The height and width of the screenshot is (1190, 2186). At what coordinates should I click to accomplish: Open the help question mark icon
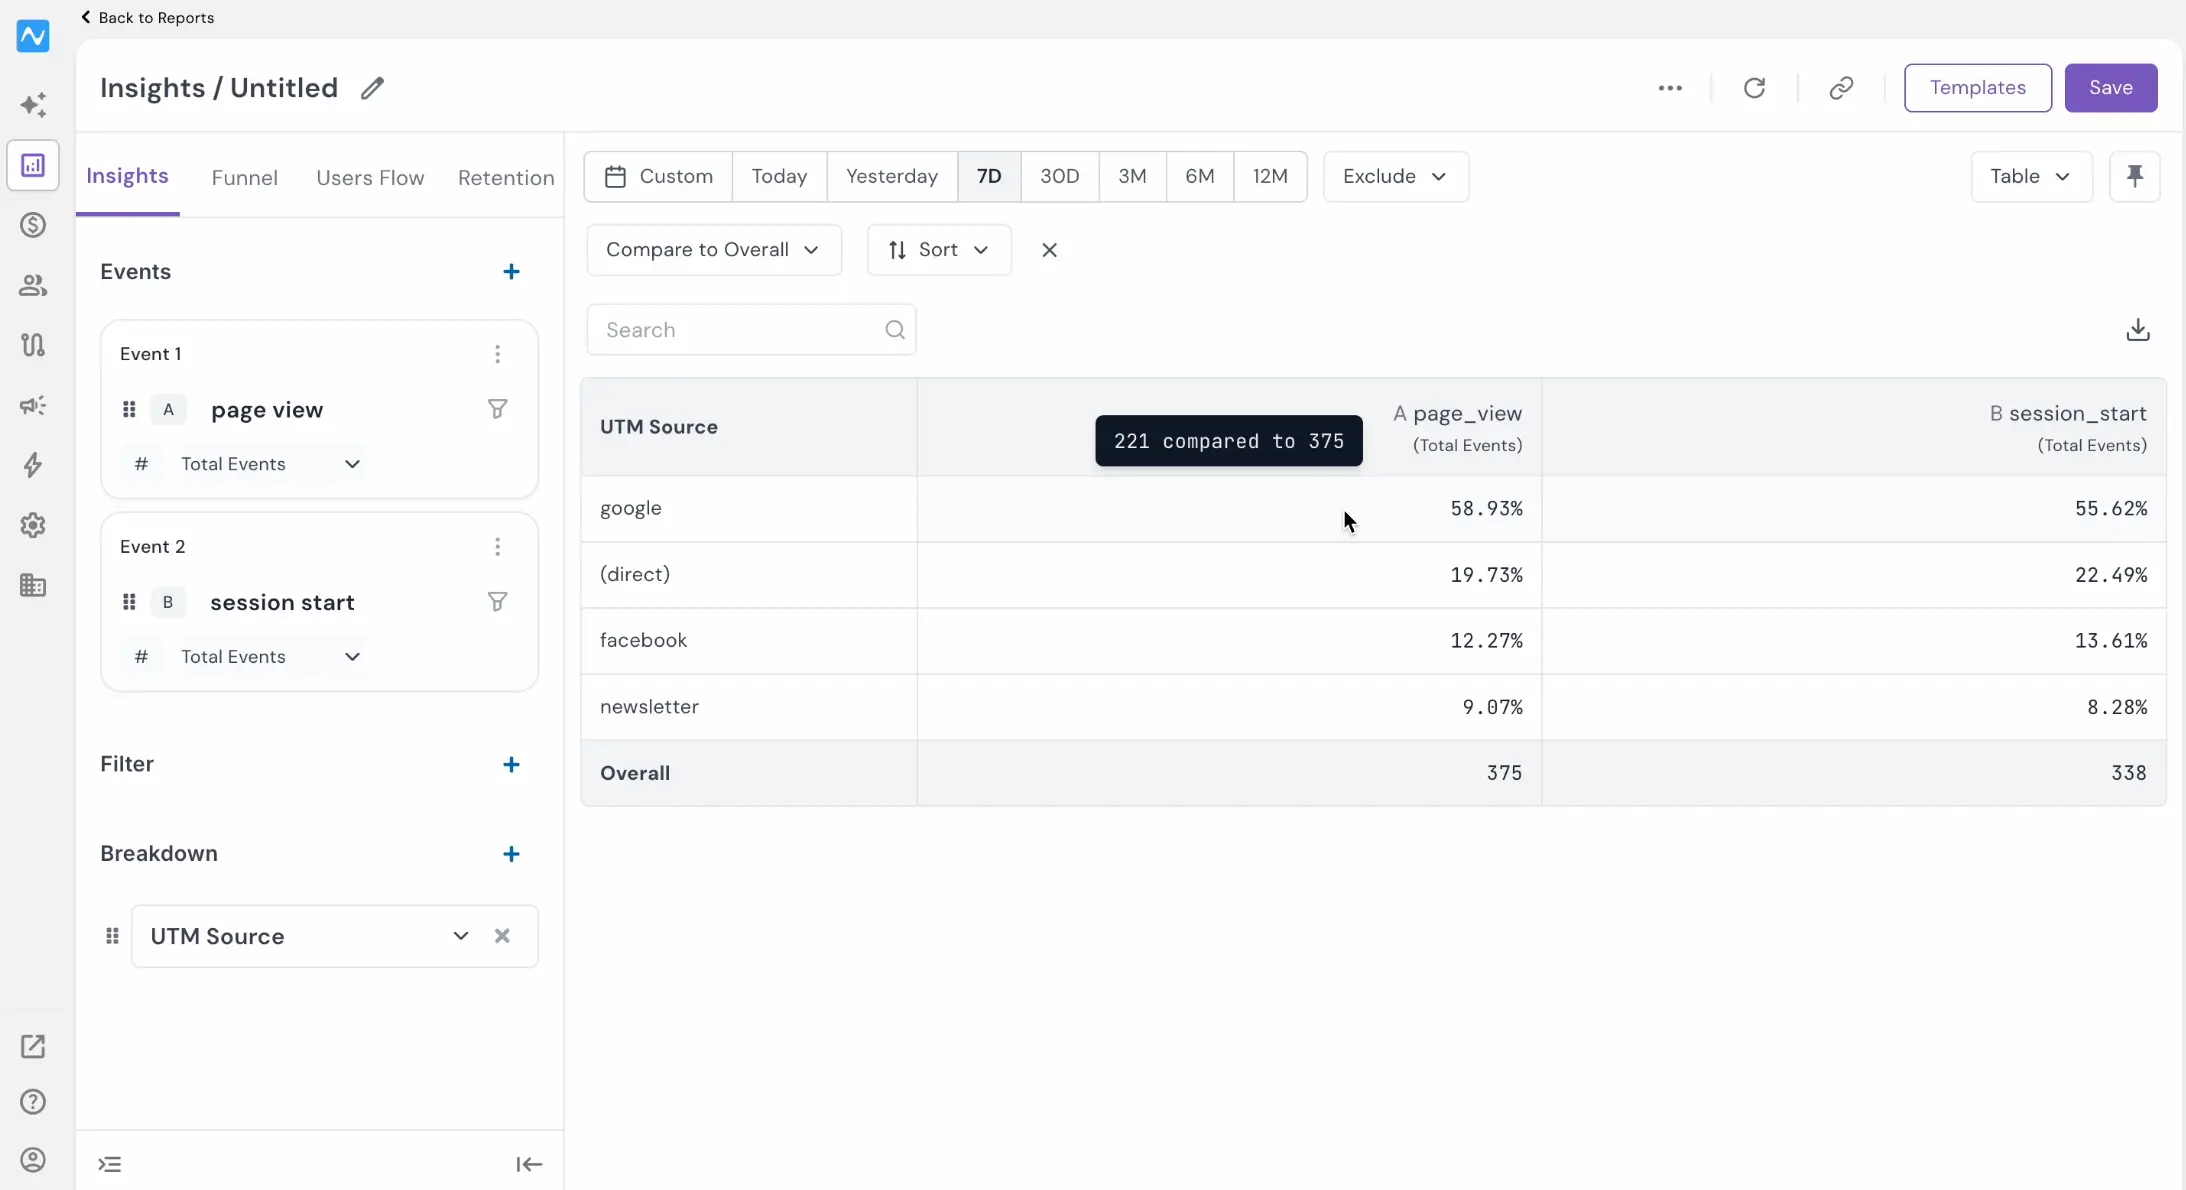(x=33, y=1102)
